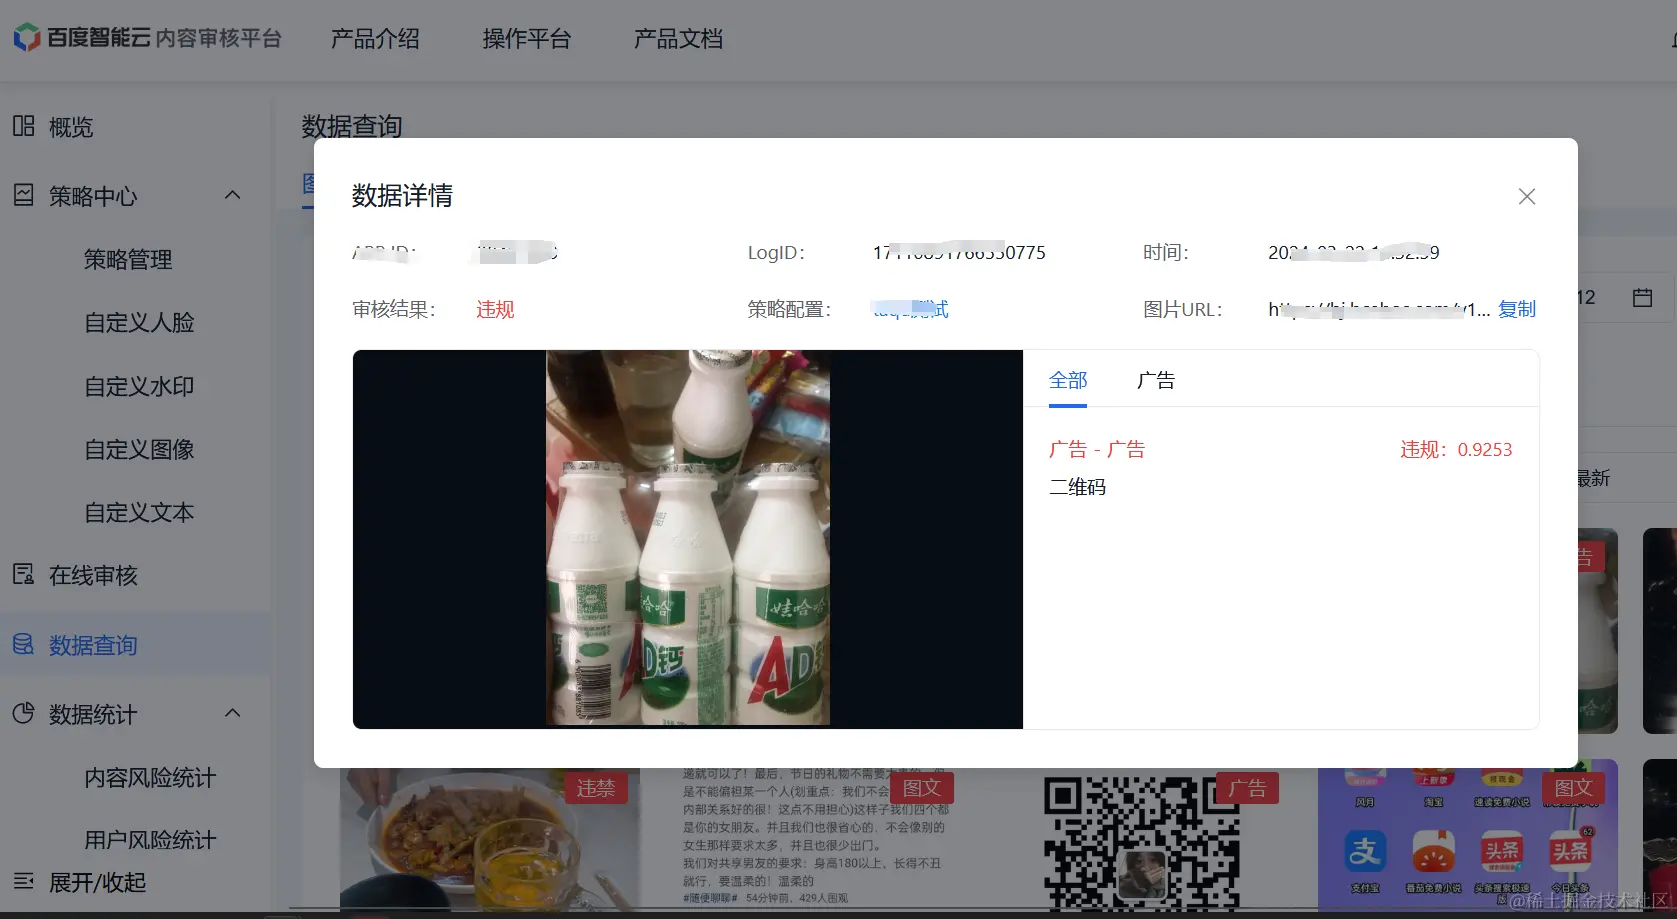1677x919 pixels.
Task: Click the 数据查询 database icon
Action: point(24,644)
